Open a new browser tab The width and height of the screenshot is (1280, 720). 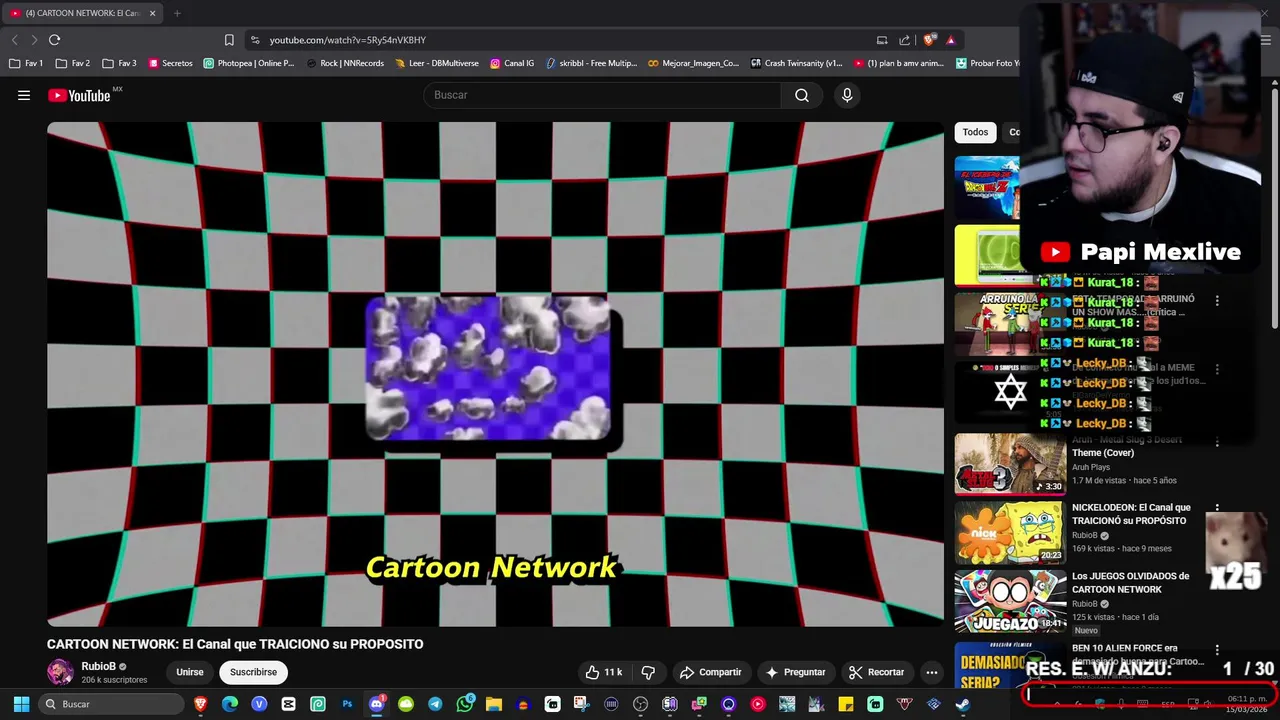point(177,13)
